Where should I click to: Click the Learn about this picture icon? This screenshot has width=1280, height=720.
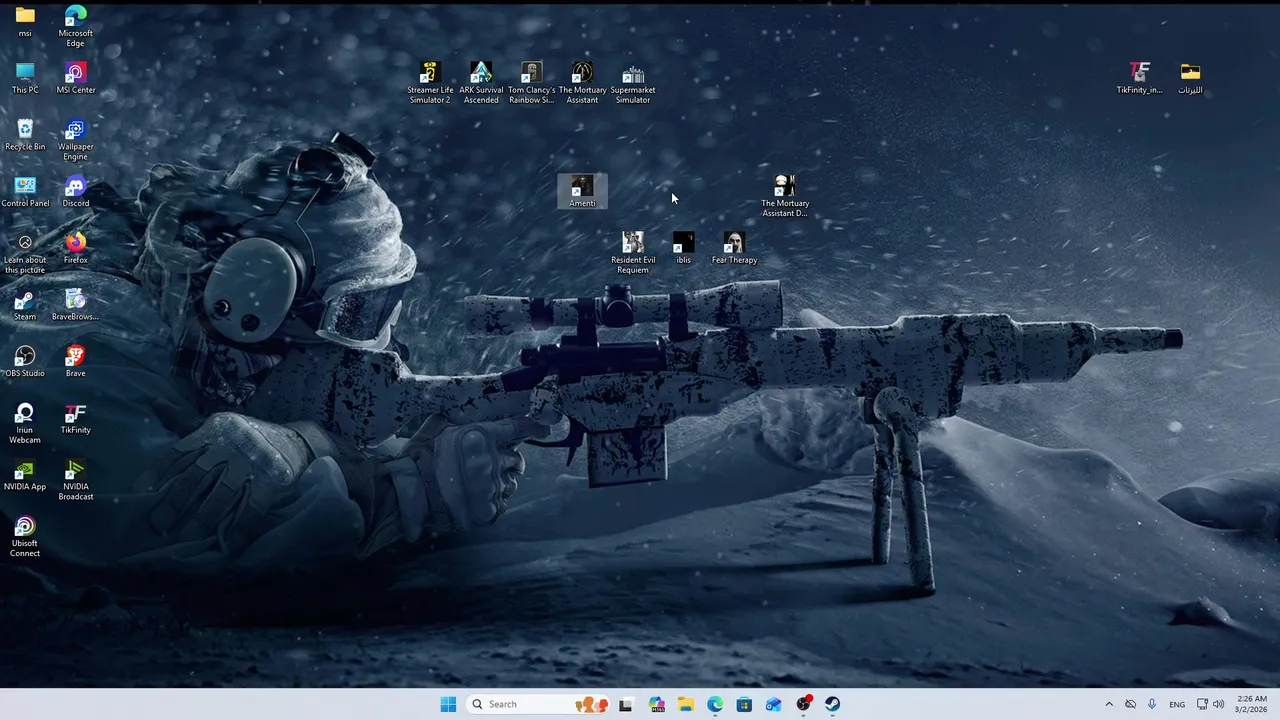coord(25,254)
